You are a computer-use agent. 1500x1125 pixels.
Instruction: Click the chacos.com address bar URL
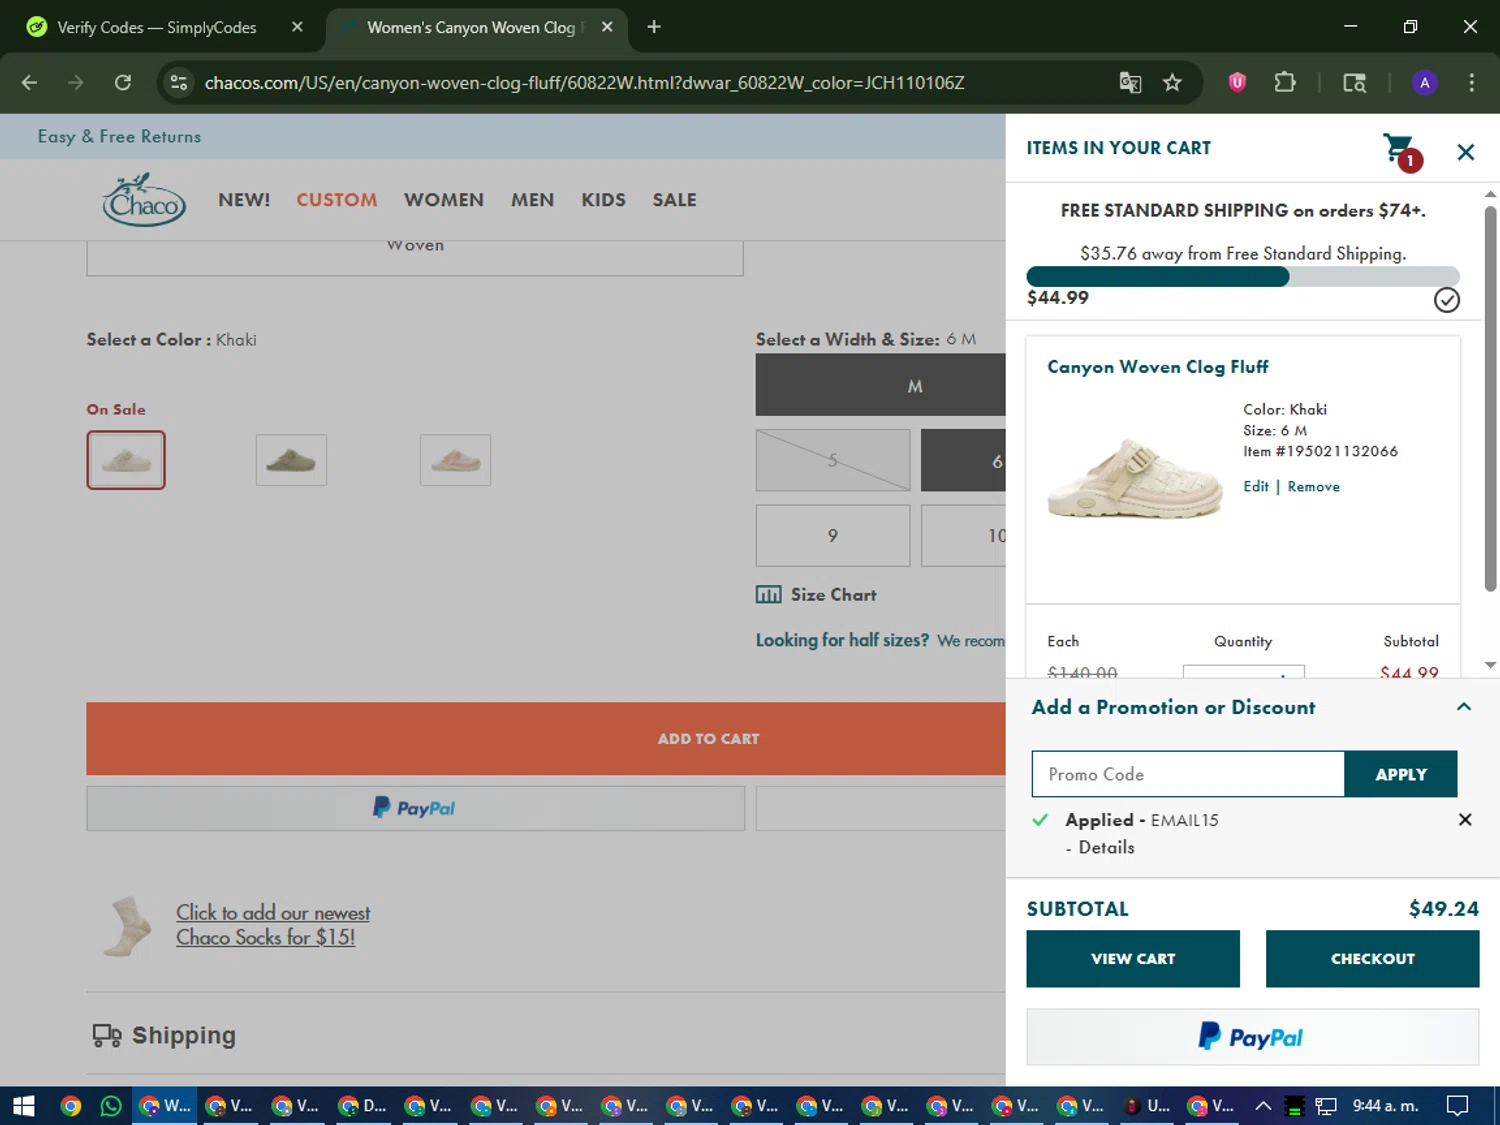(585, 83)
